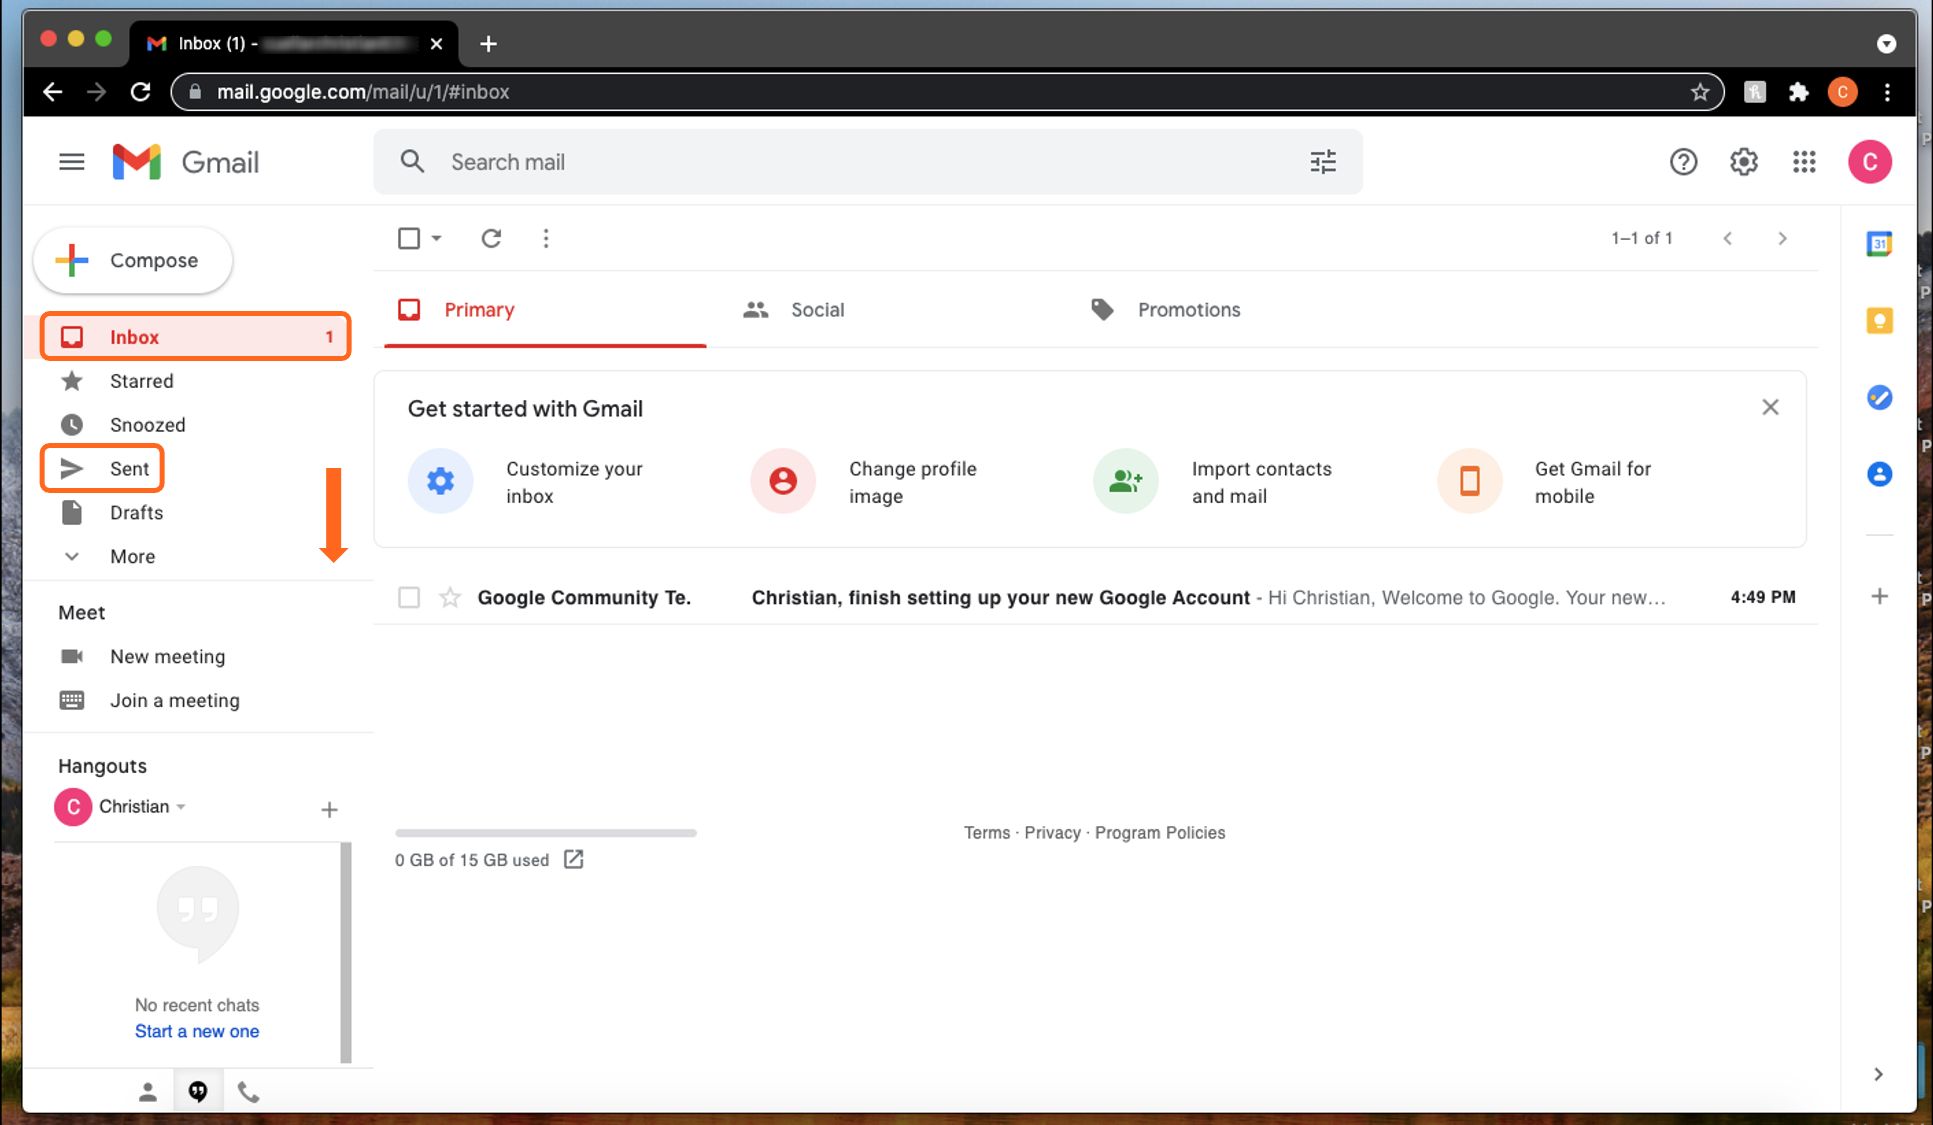Show search options filter icon
1933x1125 pixels.
pyautogui.click(x=1323, y=162)
